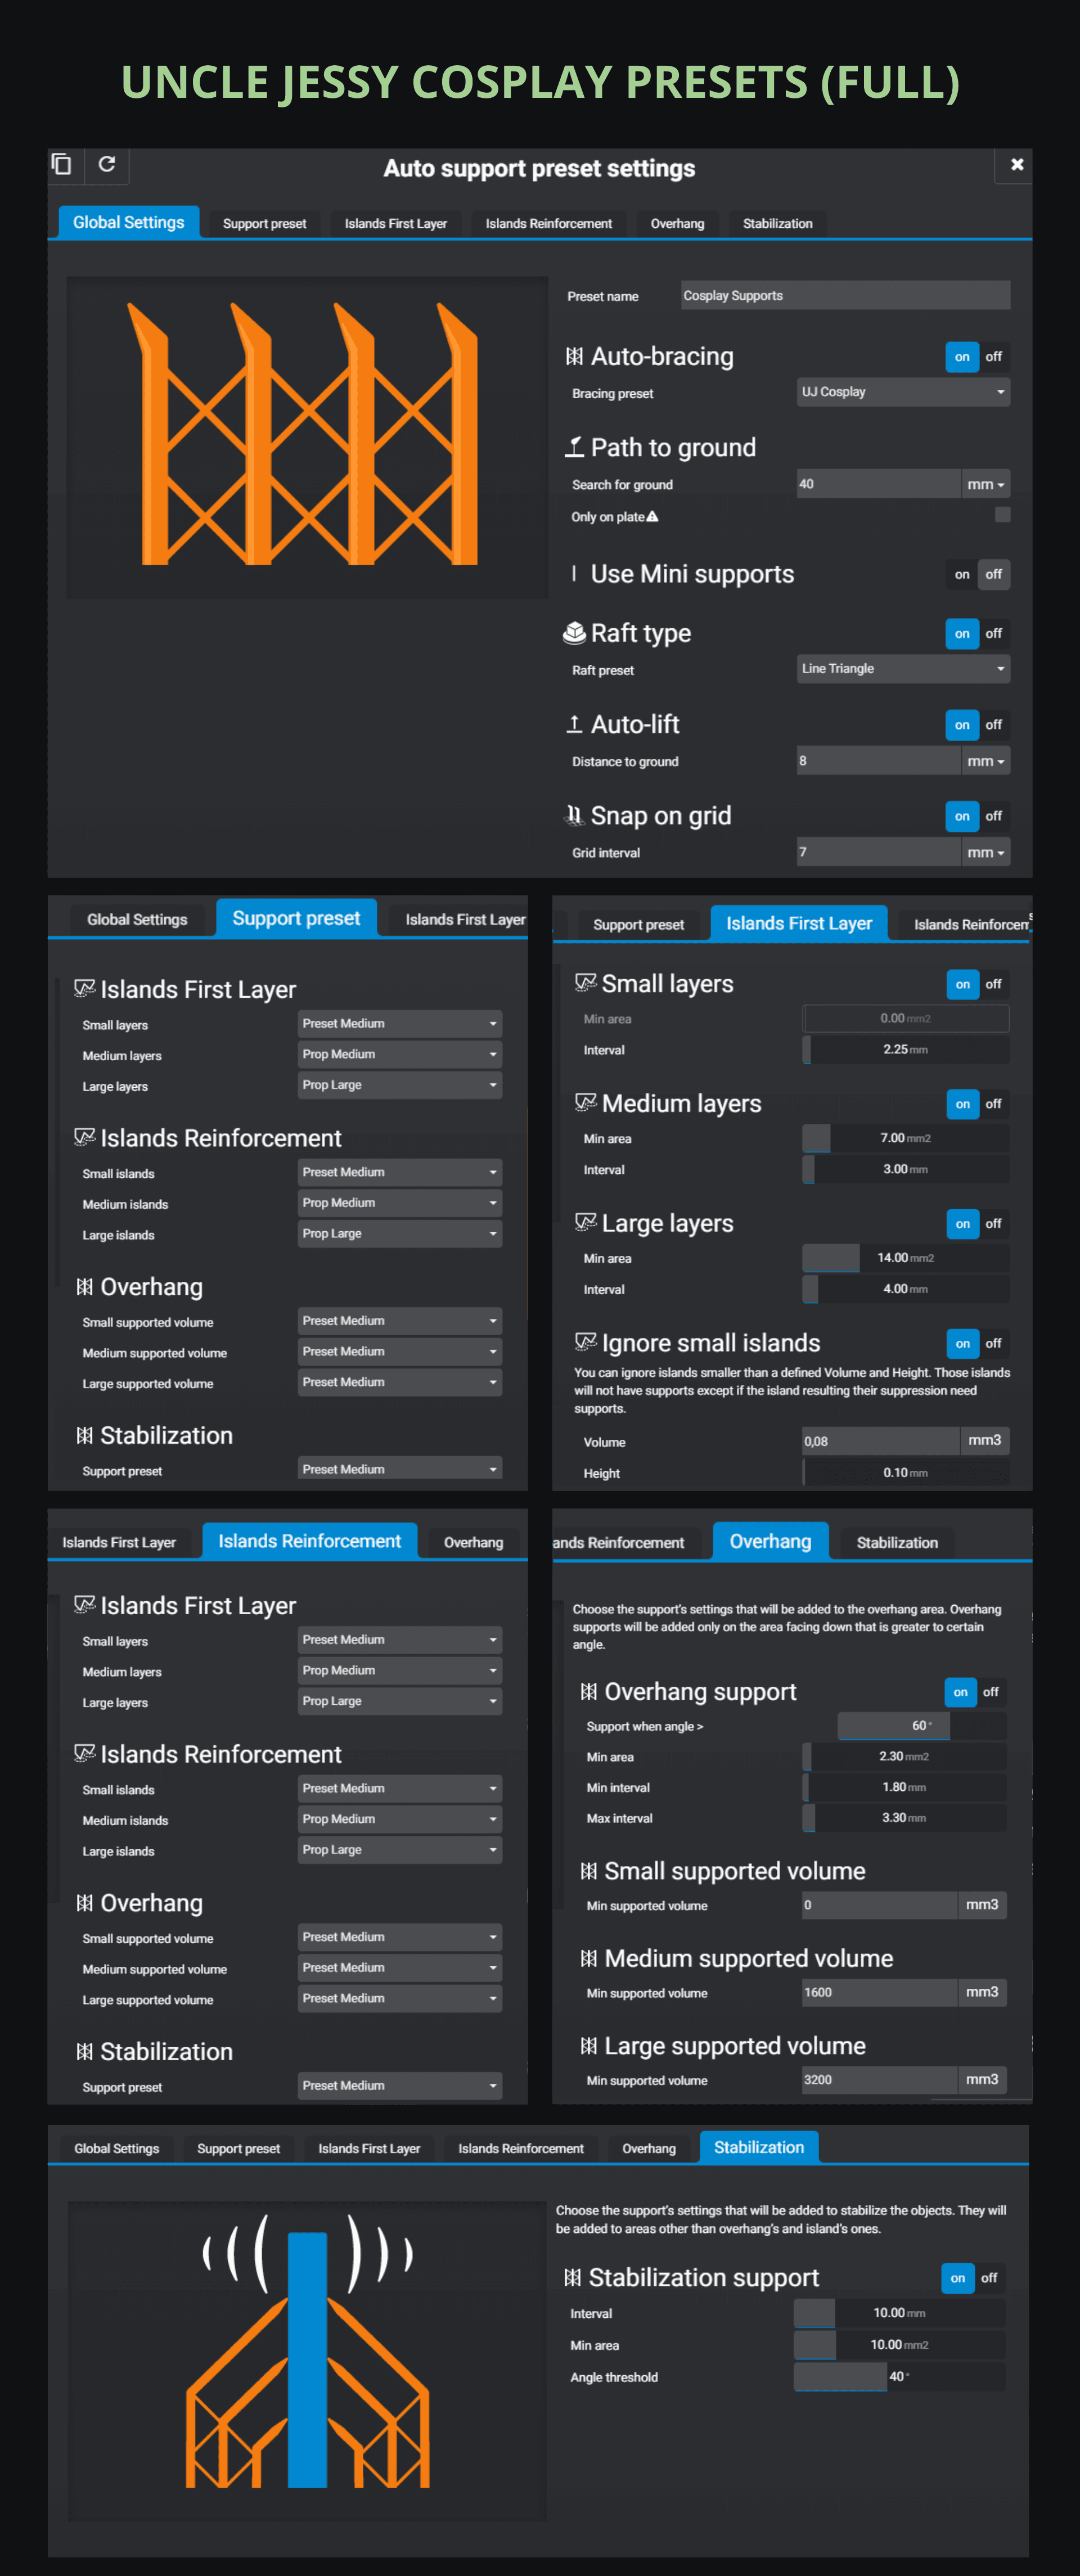The width and height of the screenshot is (1080, 2576).
Task: Open the Search for ground mm unit dropdown
Action: tap(985, 484)
